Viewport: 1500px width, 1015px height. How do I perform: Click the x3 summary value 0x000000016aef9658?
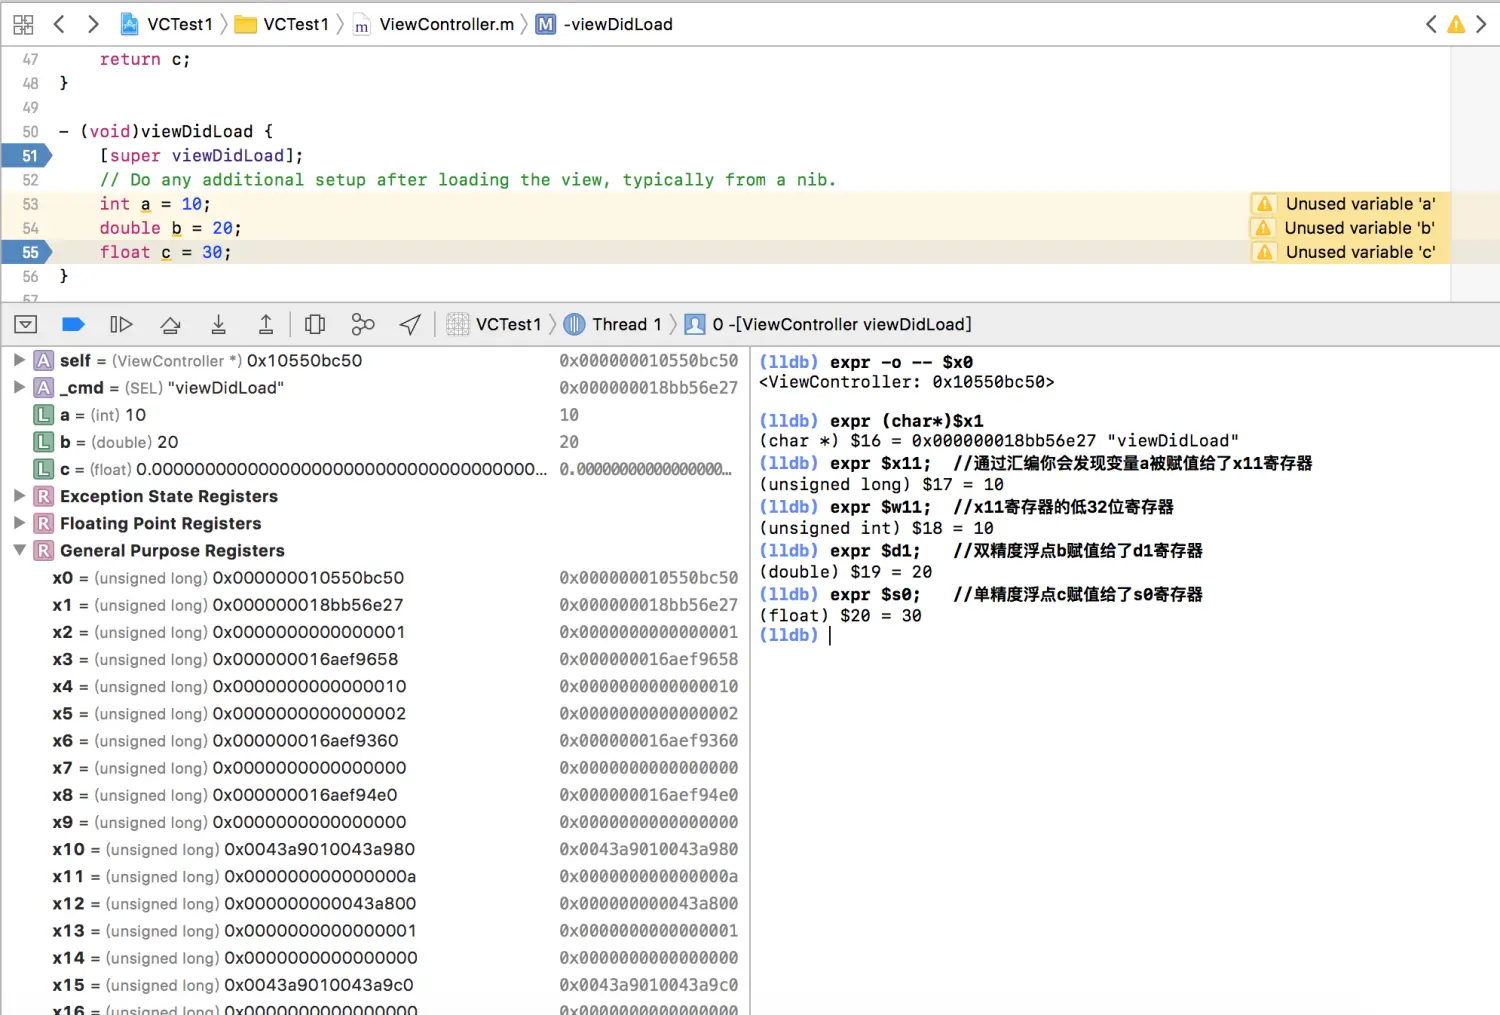coord(649,659)
